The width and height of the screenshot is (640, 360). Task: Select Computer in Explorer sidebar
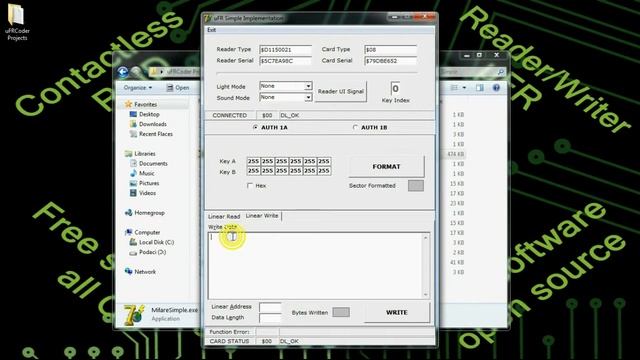click(147, 232)
